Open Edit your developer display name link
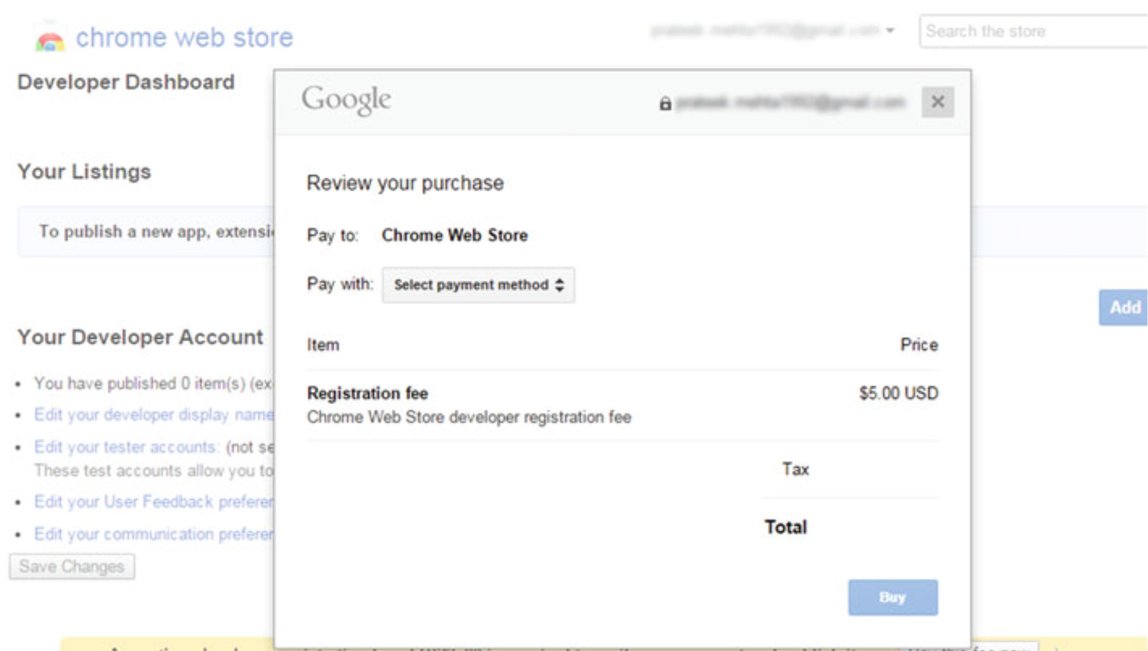Screen dimensions: 1148x651 (x=154, y=415)
